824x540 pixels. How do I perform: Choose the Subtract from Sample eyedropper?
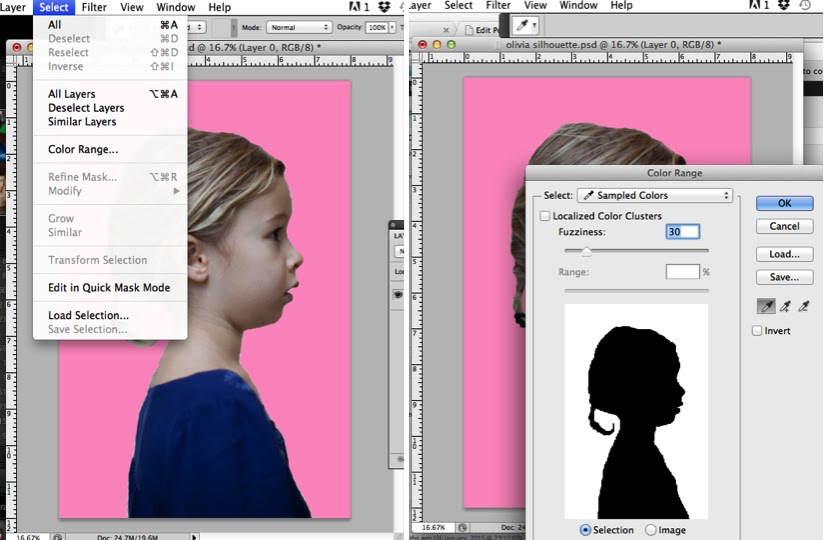tap(804, 308)
